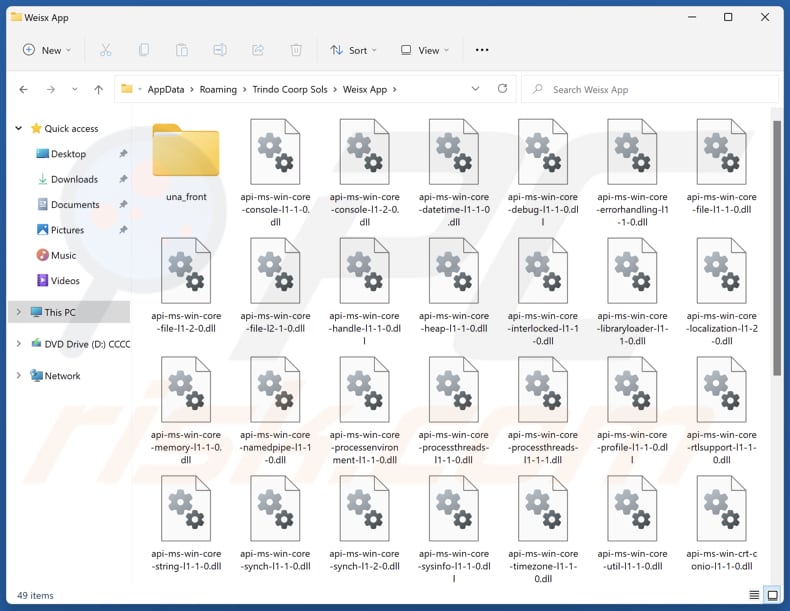The width and height of the screenshot is (790, 611).
Task: Click Weisx App breadcrumb segment
Action: tap(365, 90)
